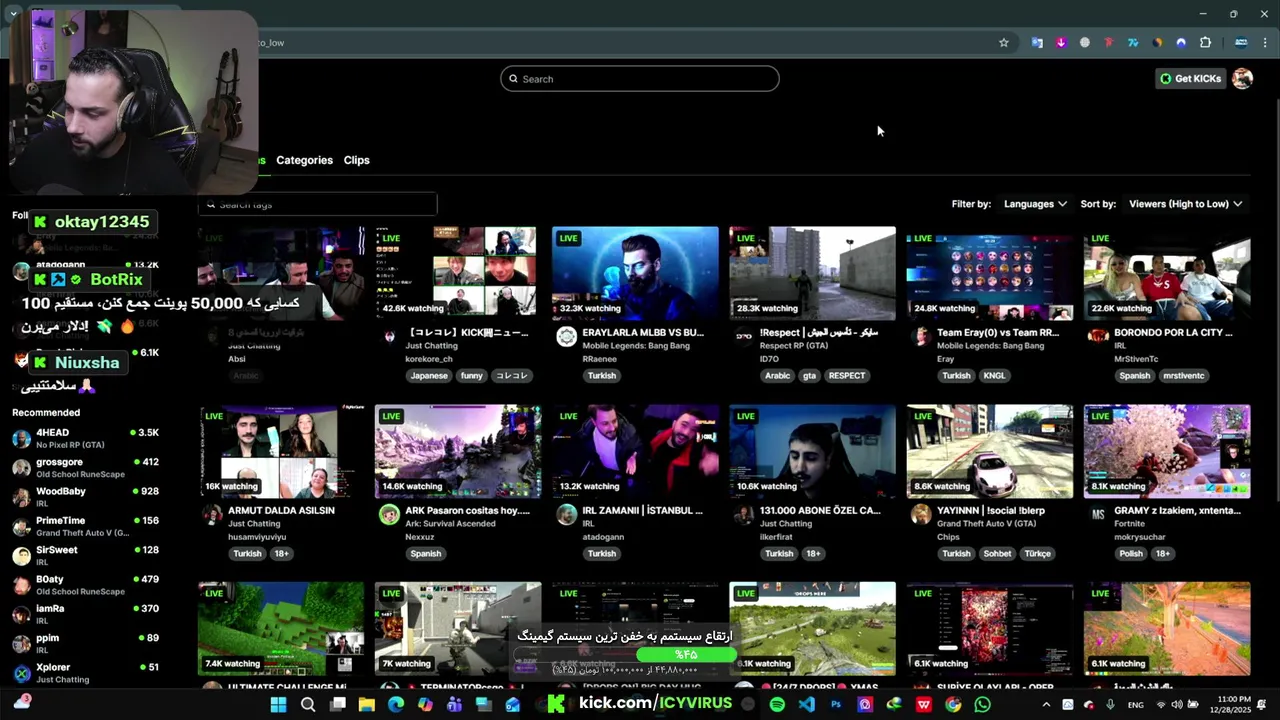This screenshot has width=1280, height=720.
Task: Open grossgore avatar in sidebar
Action: [21, 467]
